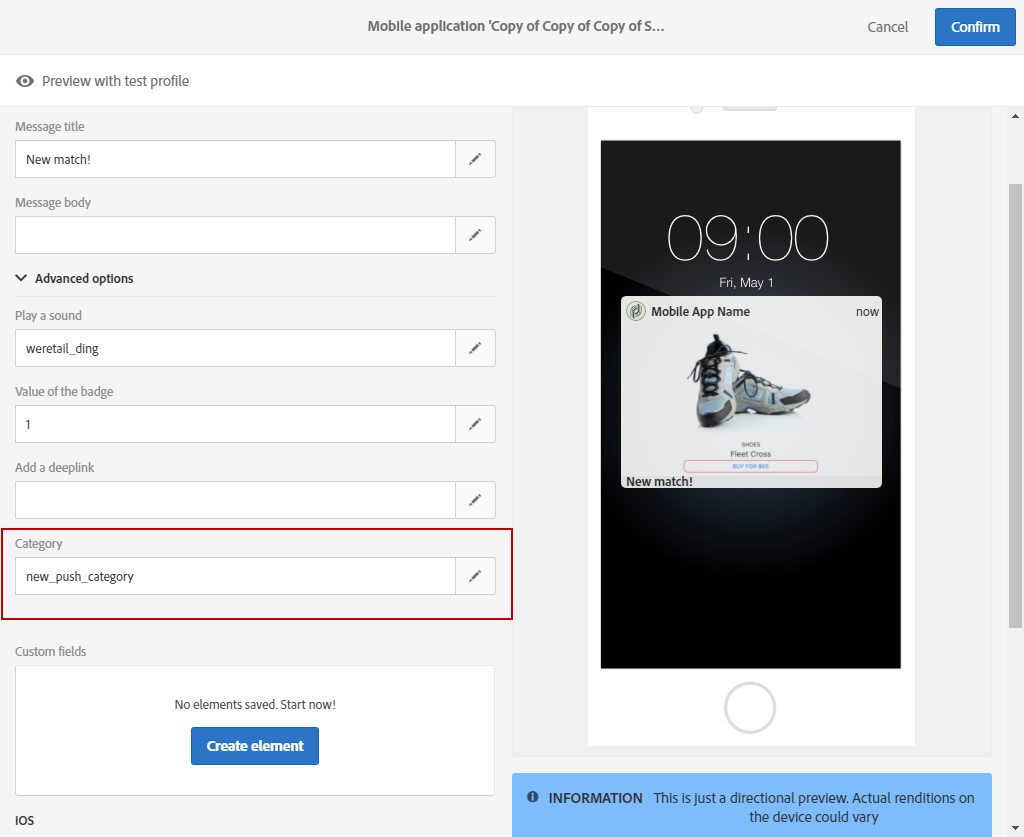
Task: Click the pencil icon beside Message body
Action: click(x=475, y=234)
